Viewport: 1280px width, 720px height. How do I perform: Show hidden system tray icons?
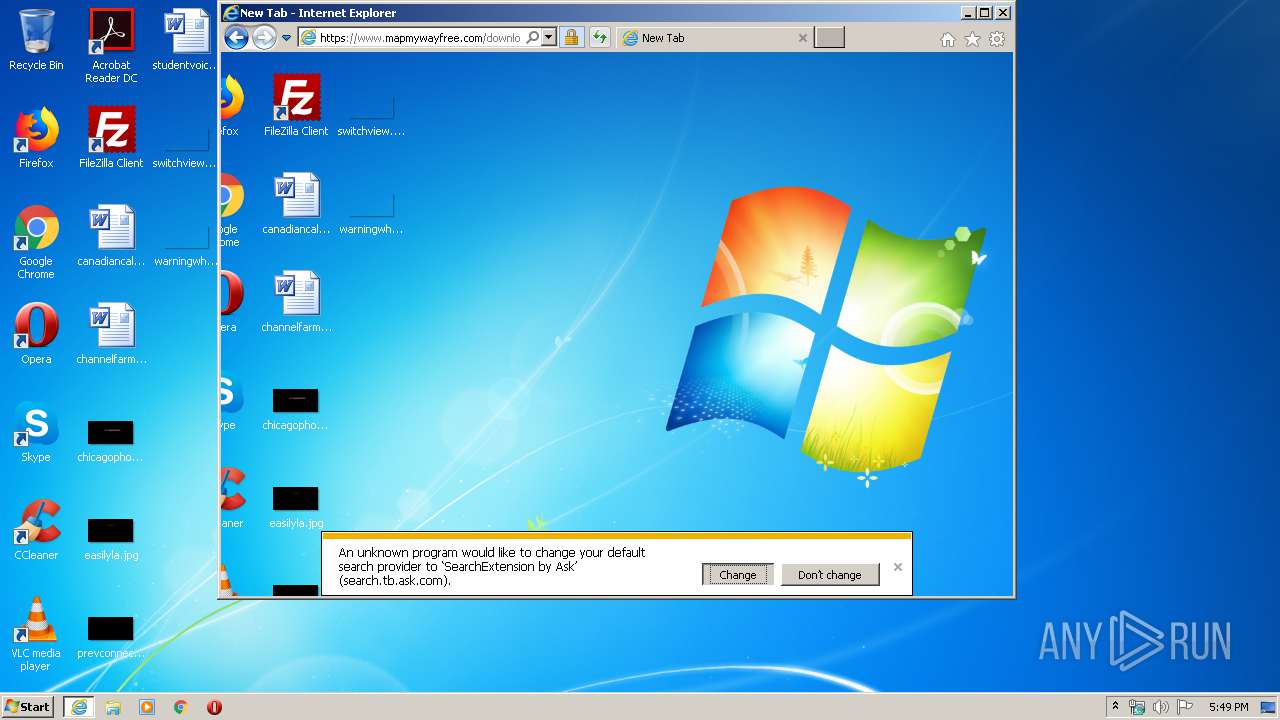1115,706
